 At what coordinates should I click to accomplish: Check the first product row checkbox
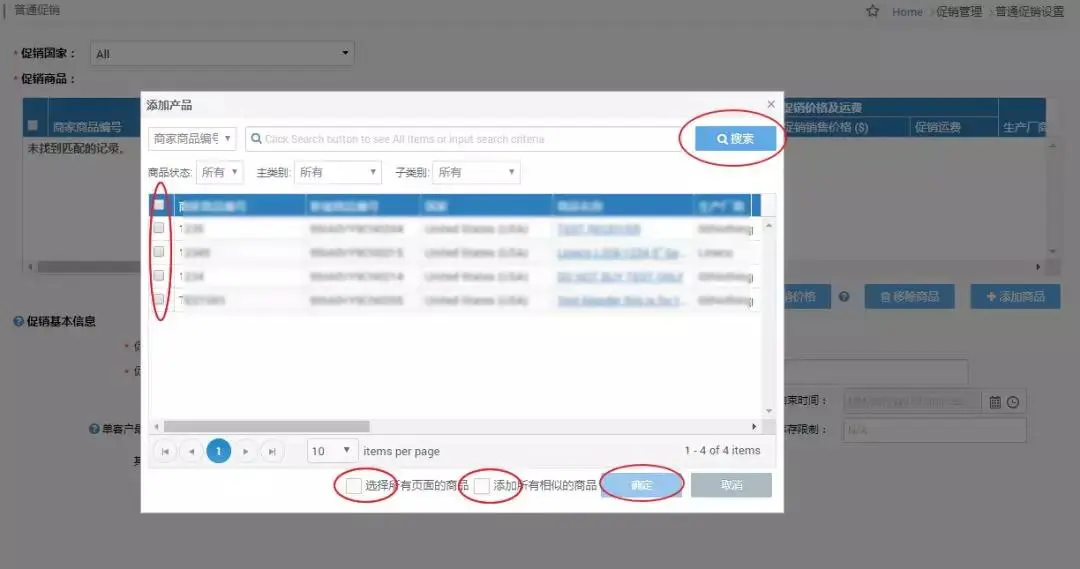(159, 228)
